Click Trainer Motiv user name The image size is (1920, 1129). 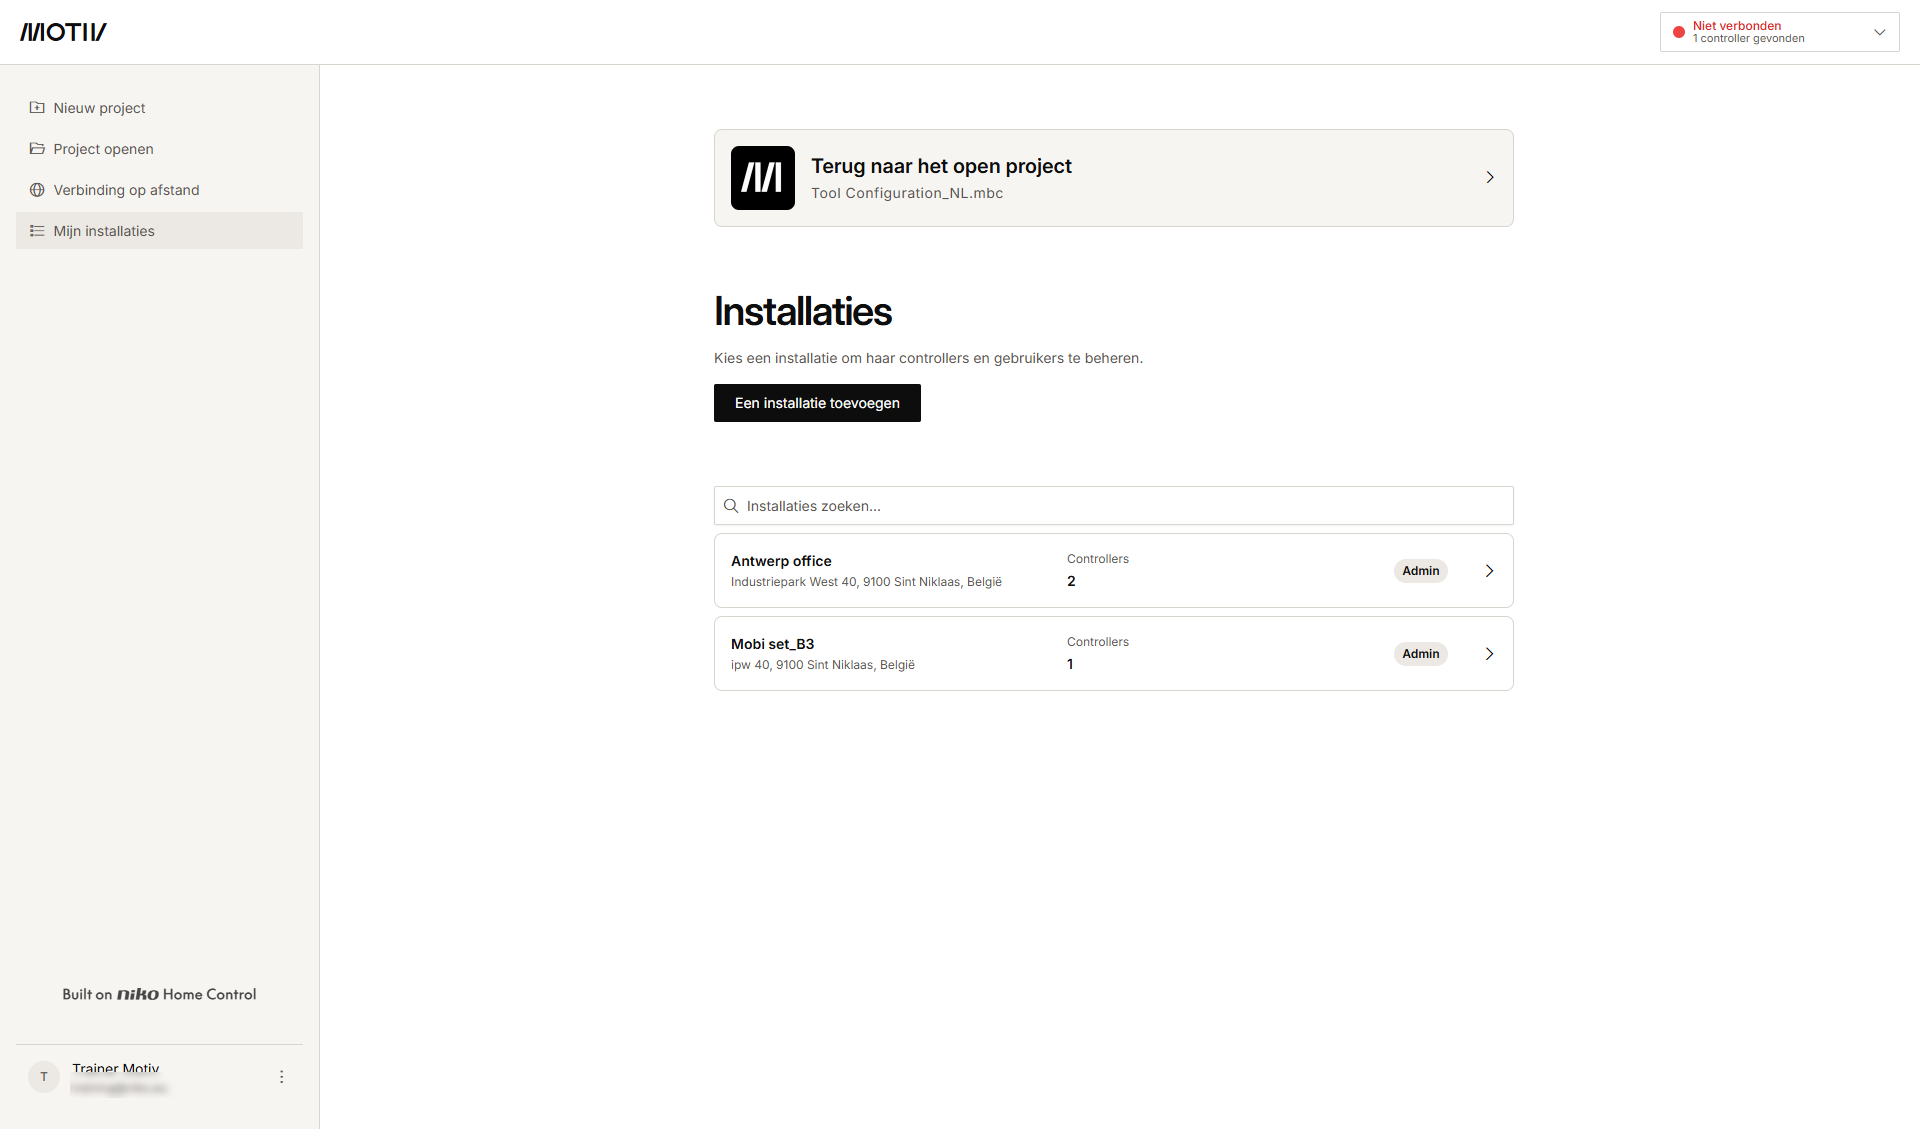(116, 1068)
